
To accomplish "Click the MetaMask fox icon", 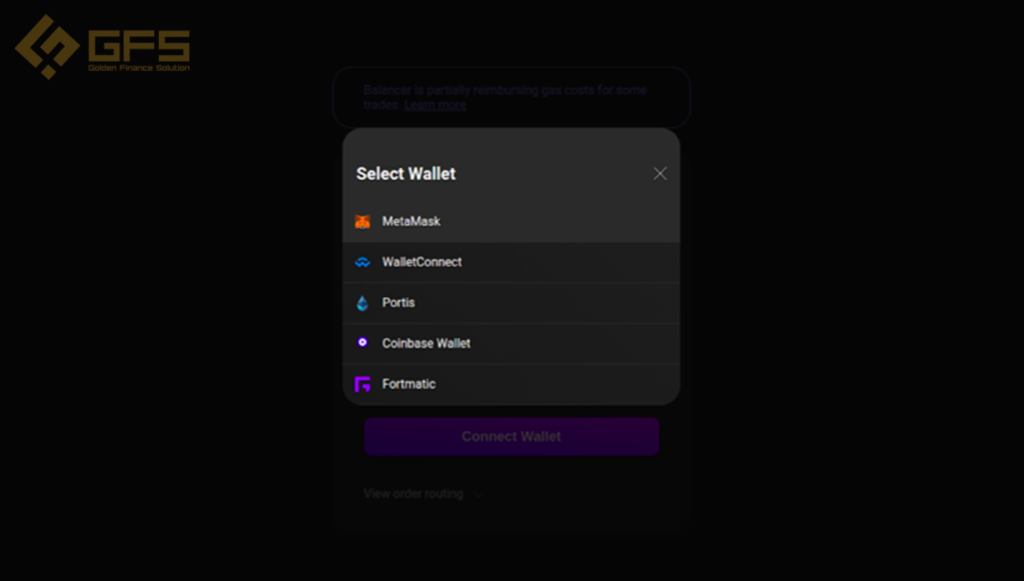I will coord(362,222).
